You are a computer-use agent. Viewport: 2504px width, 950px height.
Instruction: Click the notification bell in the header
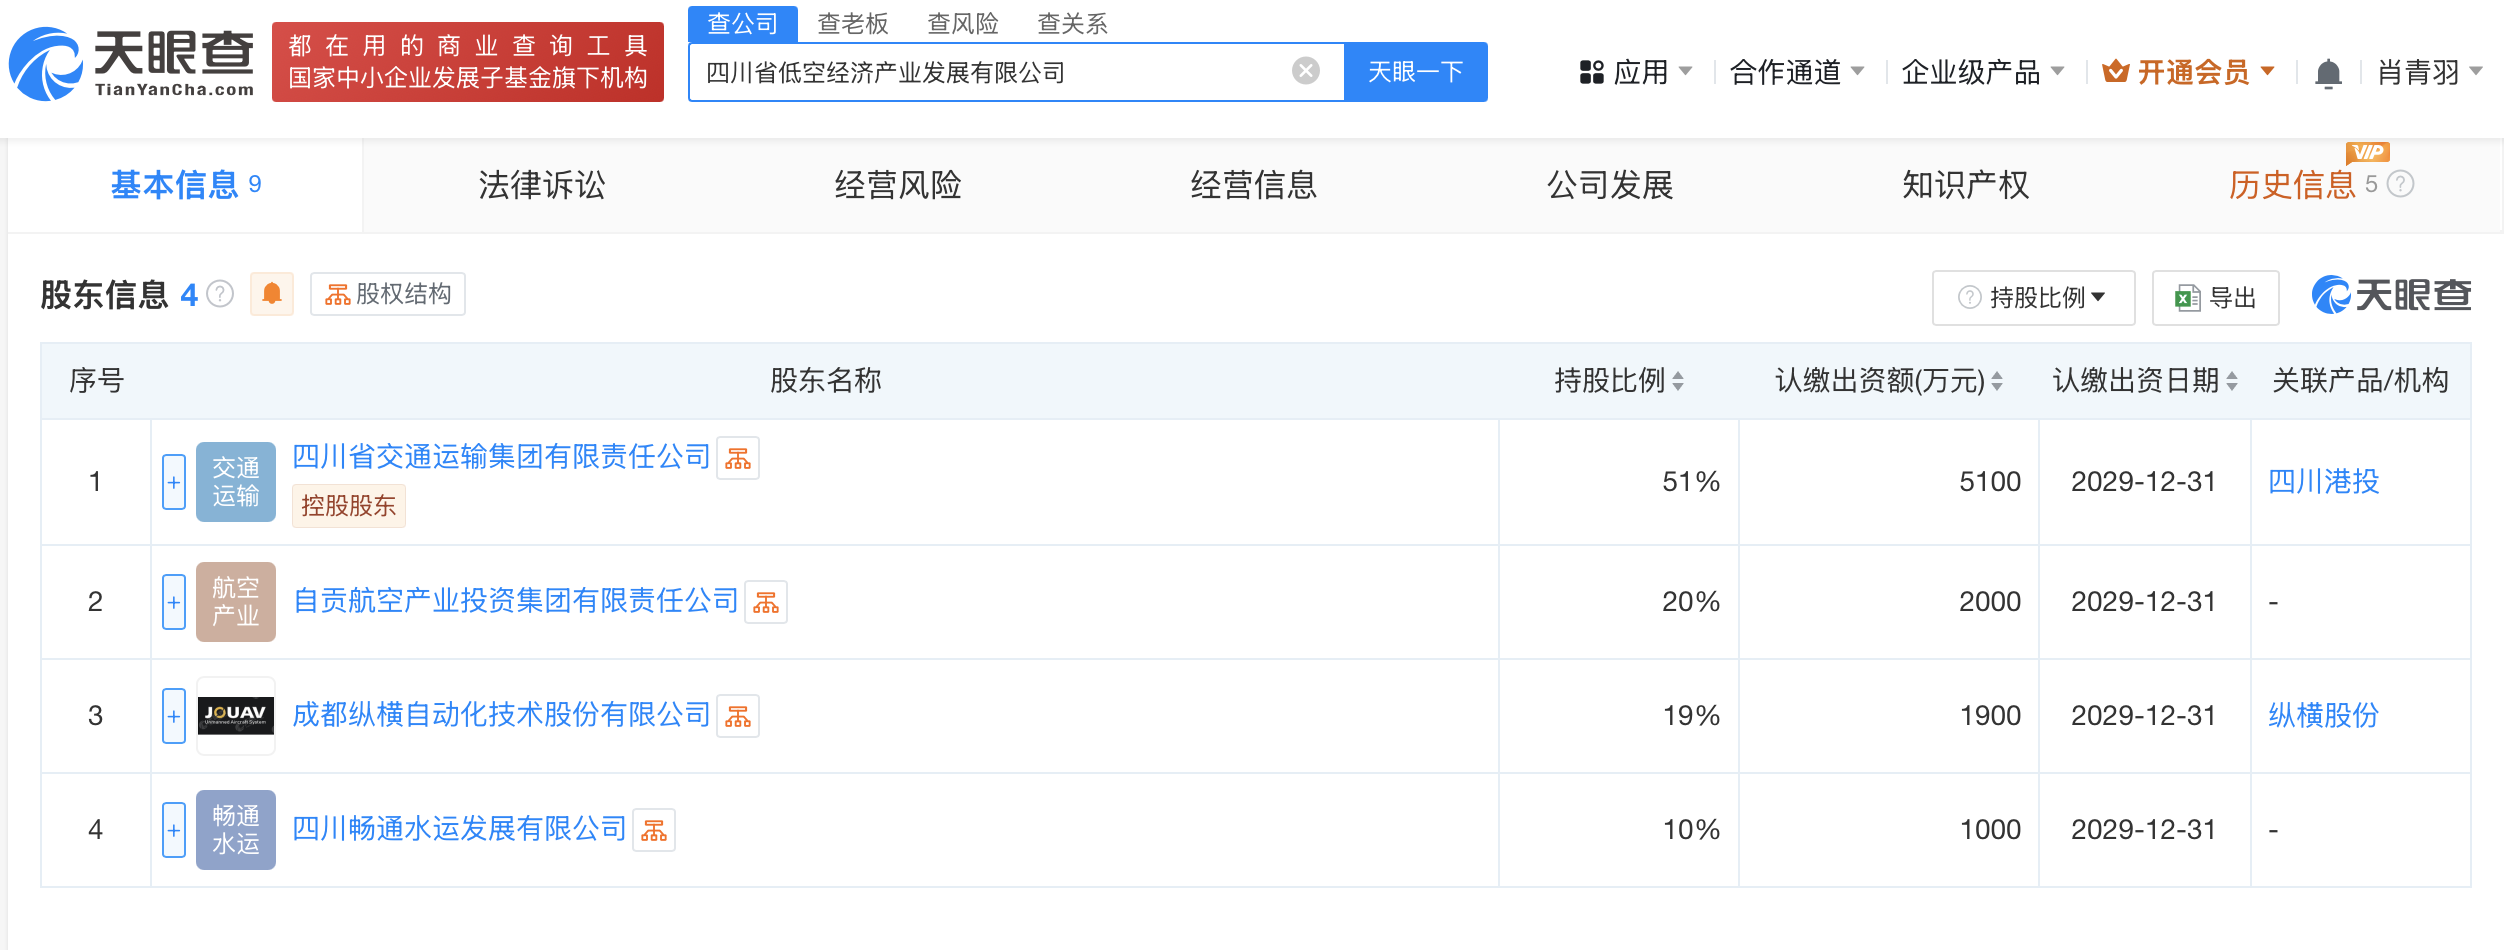[2328, 73]
